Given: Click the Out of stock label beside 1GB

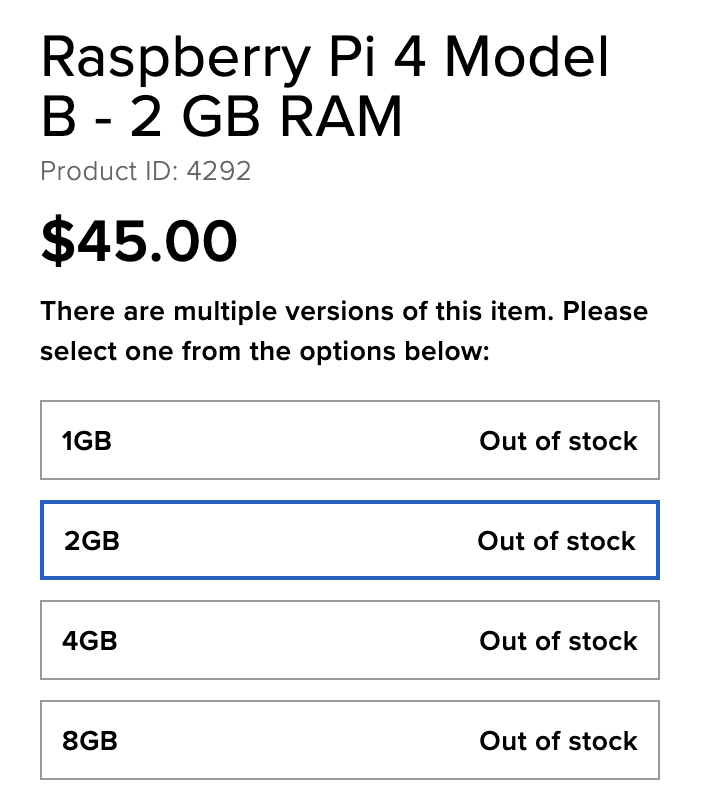Looking at the screenshot, I should click(558, 440).
